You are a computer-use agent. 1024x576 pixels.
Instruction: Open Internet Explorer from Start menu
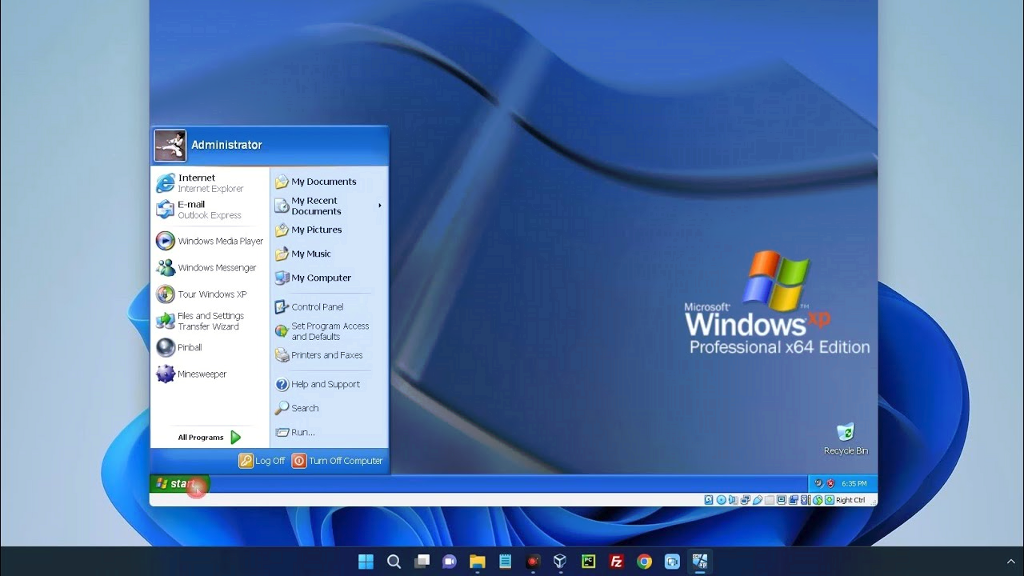[x=209, y=183]
